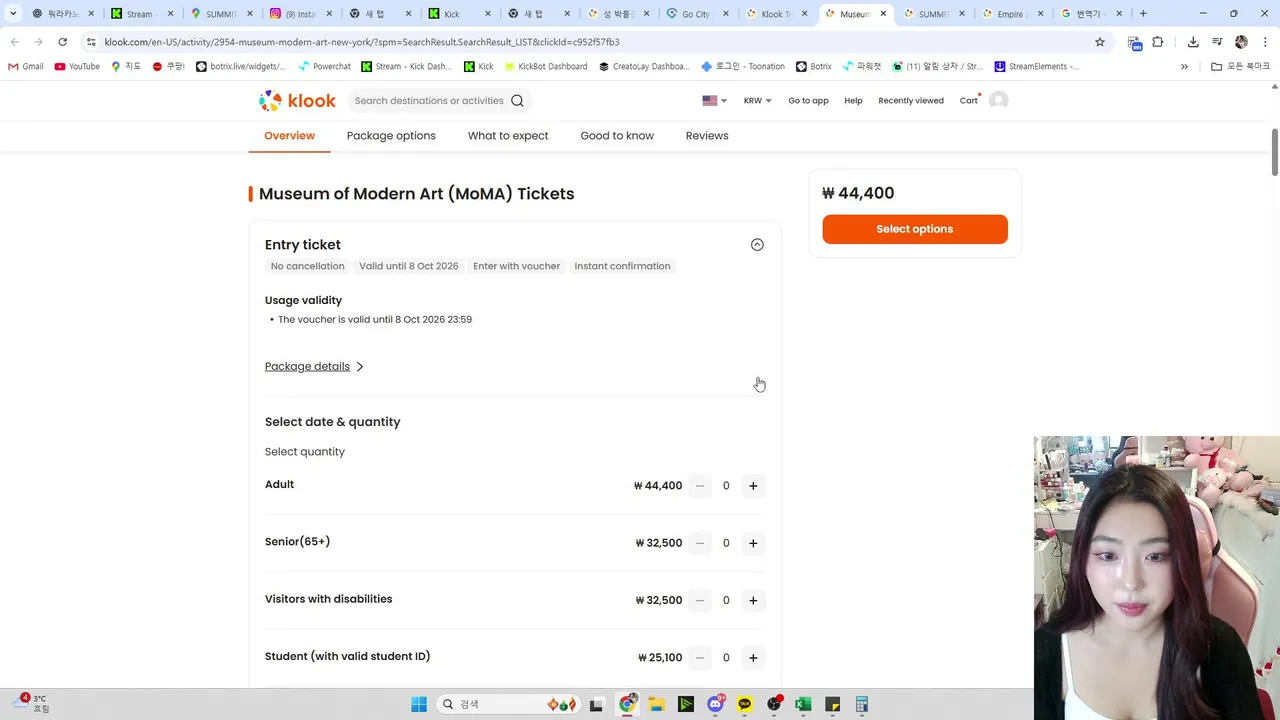Go to the Package options tab
The height and width of the screenshot is (720, 1280).
(x=391, y=135)
